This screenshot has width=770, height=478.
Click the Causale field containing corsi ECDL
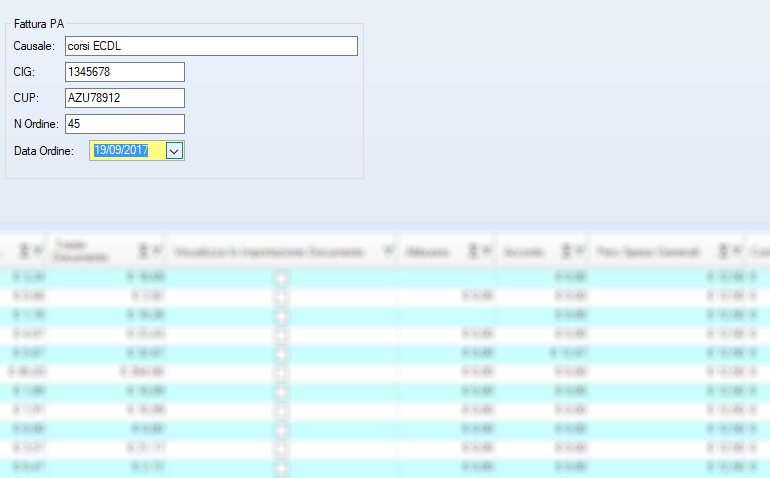point(210,46)
